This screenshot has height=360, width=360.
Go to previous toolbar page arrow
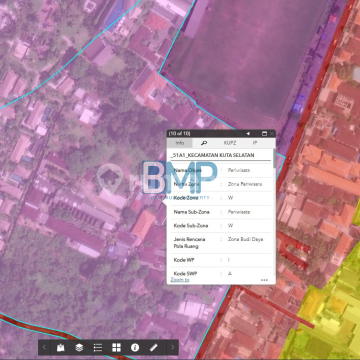44,348
